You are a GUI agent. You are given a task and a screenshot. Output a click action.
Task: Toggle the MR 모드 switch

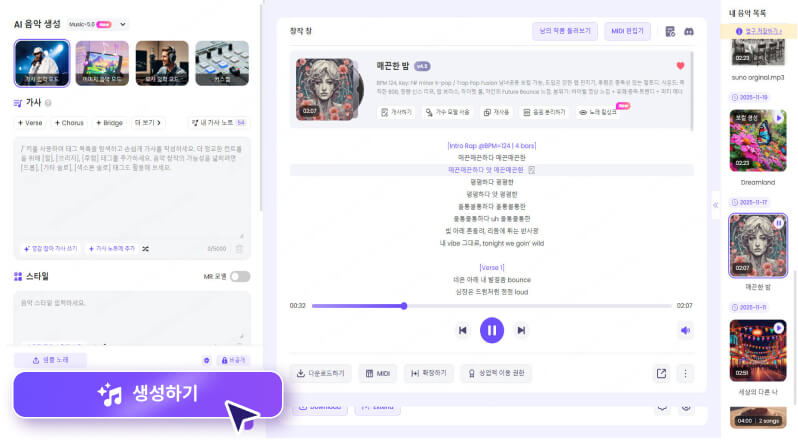pos(240,276)
